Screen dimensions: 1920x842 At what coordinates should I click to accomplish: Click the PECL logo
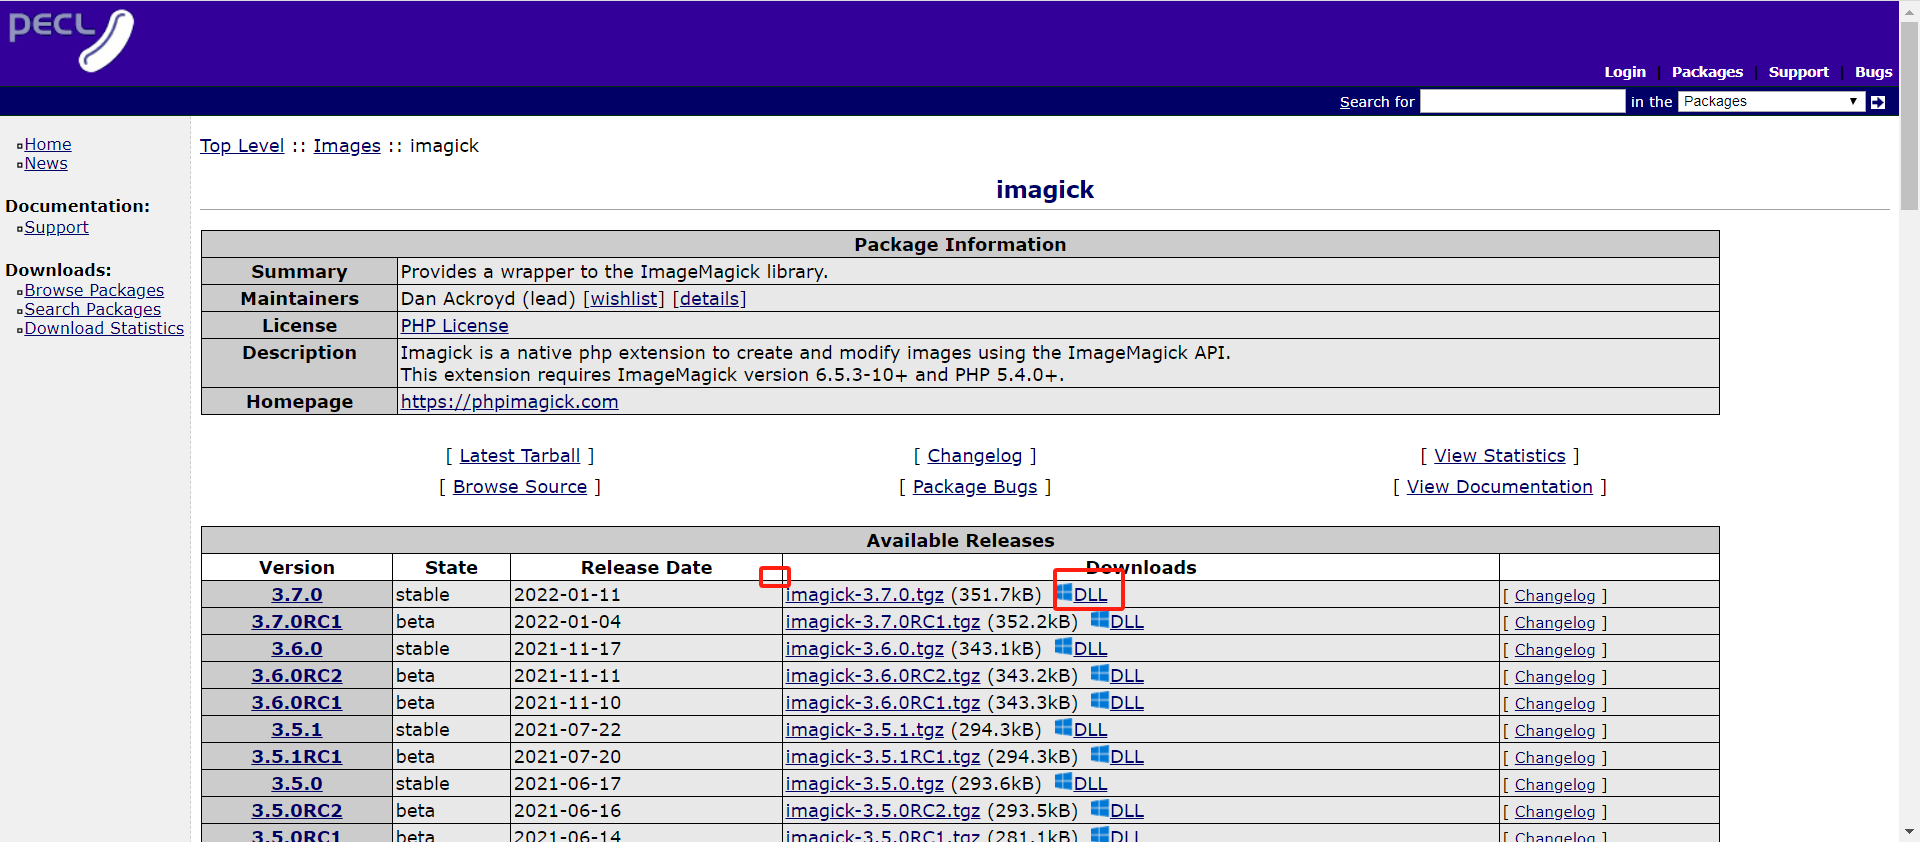point(71,40)
